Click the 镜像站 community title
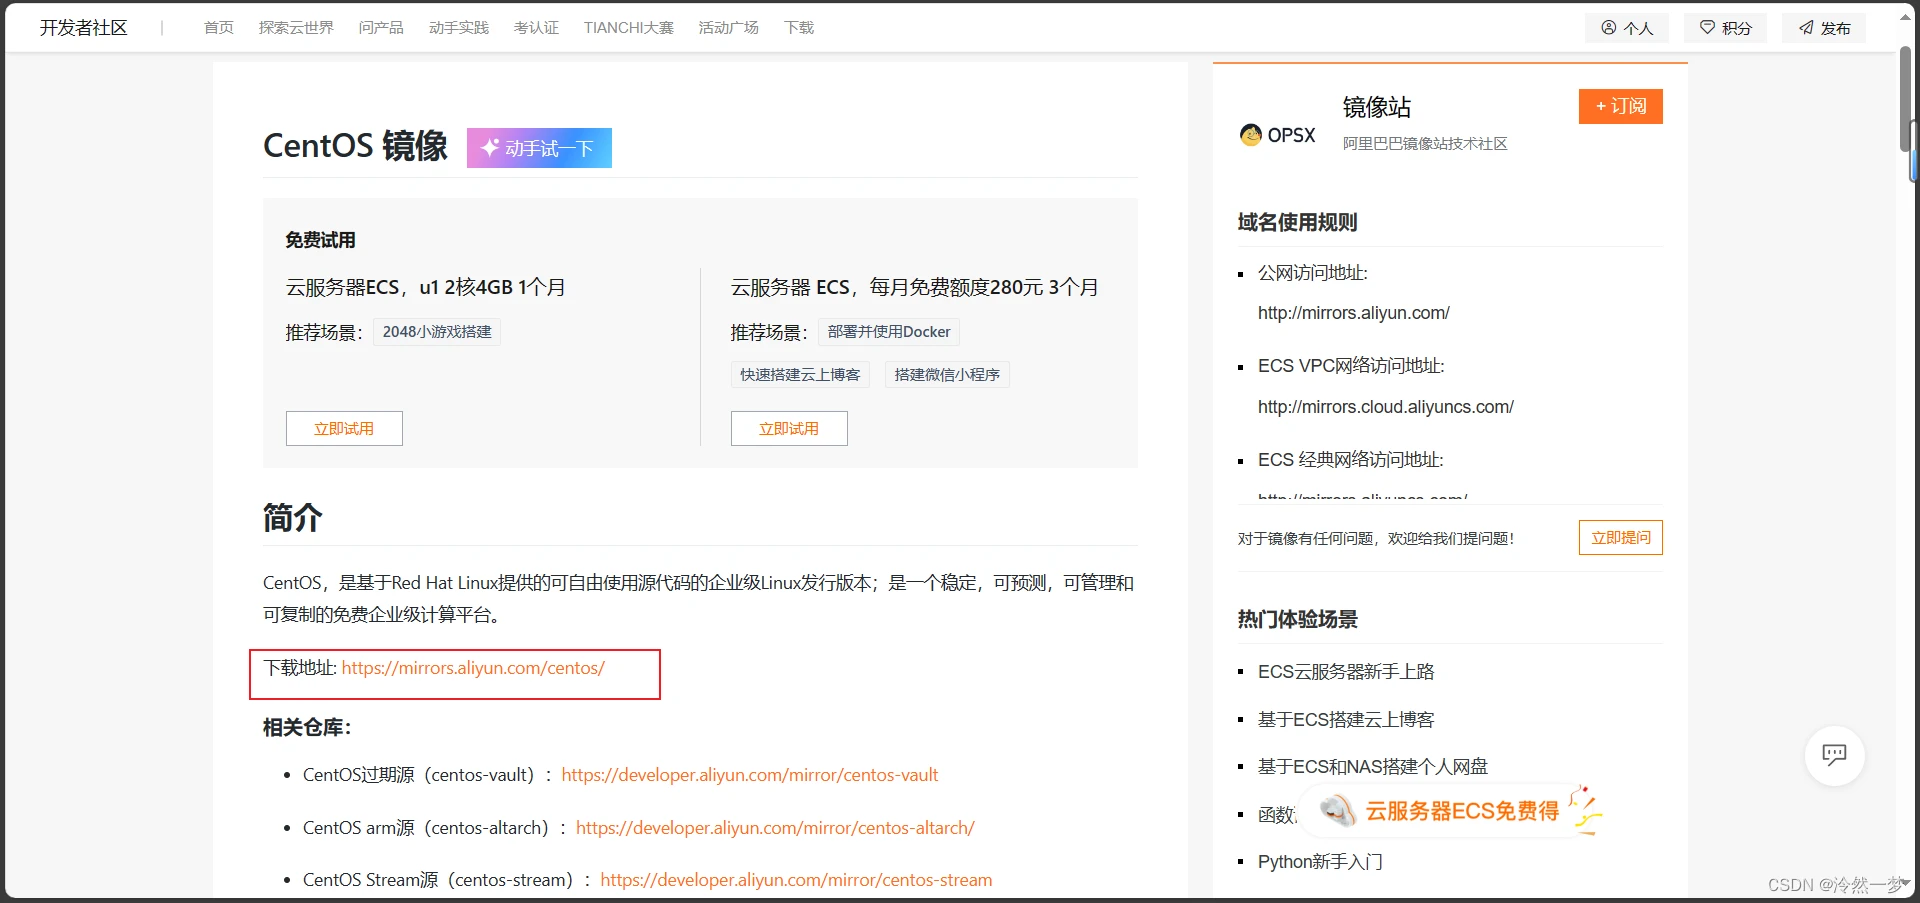Screen dimensions: 1920x903 point(1377,107)
